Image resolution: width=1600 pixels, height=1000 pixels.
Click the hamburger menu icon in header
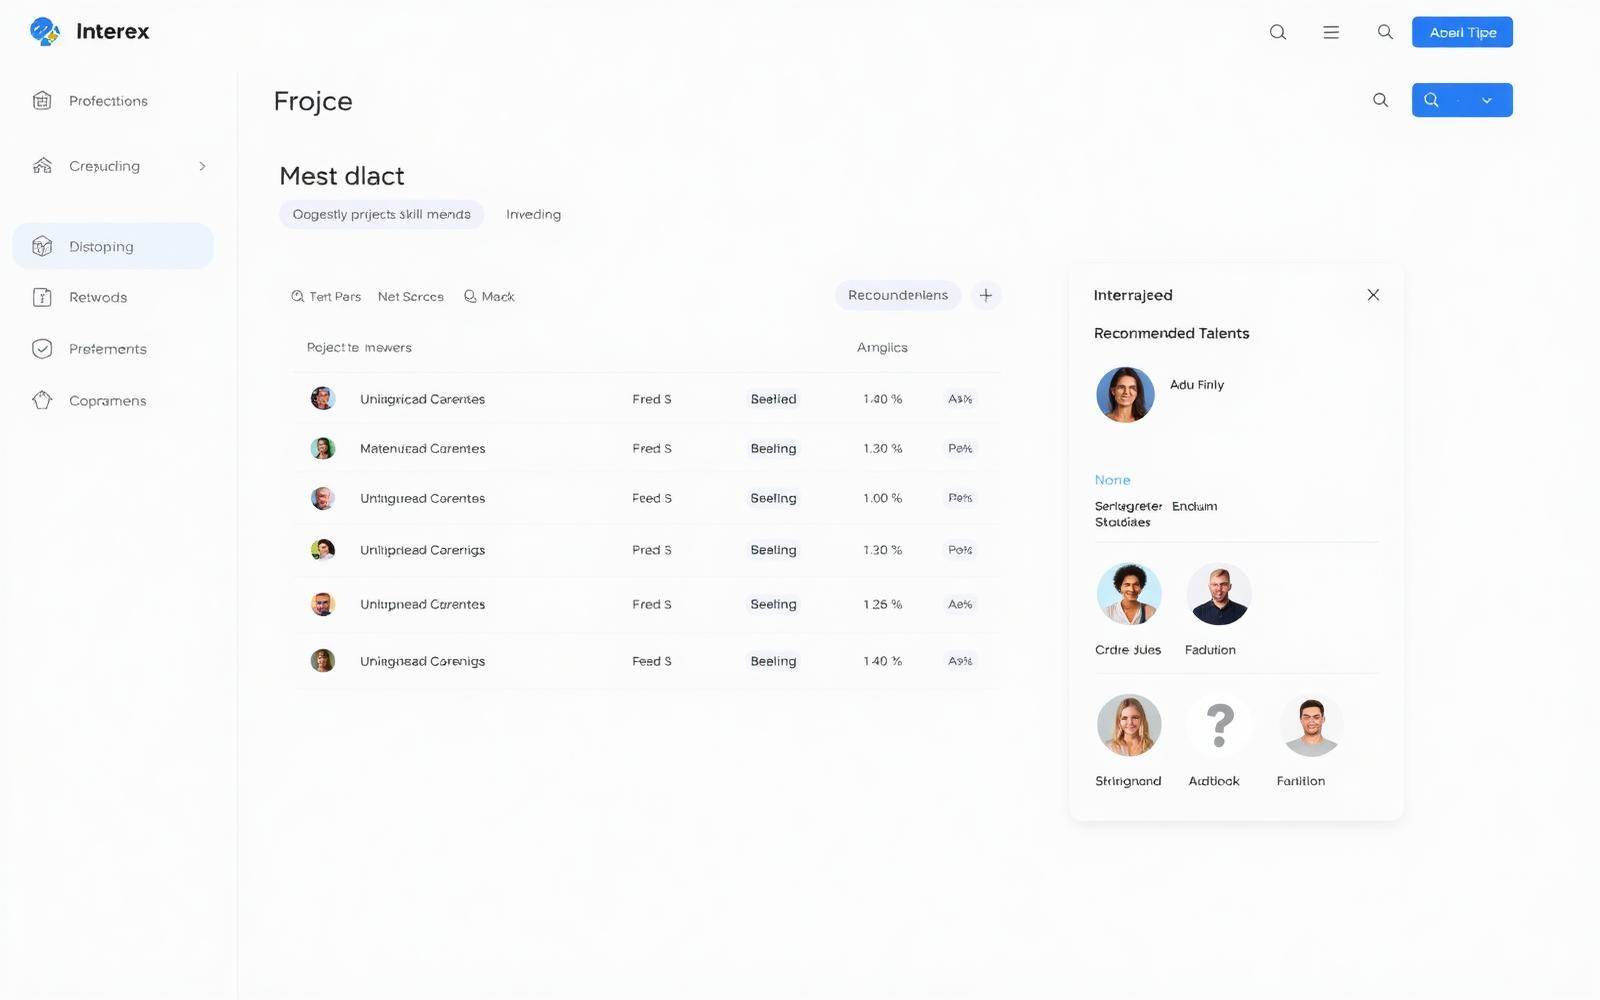pyautogui.click(x=1331, y=32)
